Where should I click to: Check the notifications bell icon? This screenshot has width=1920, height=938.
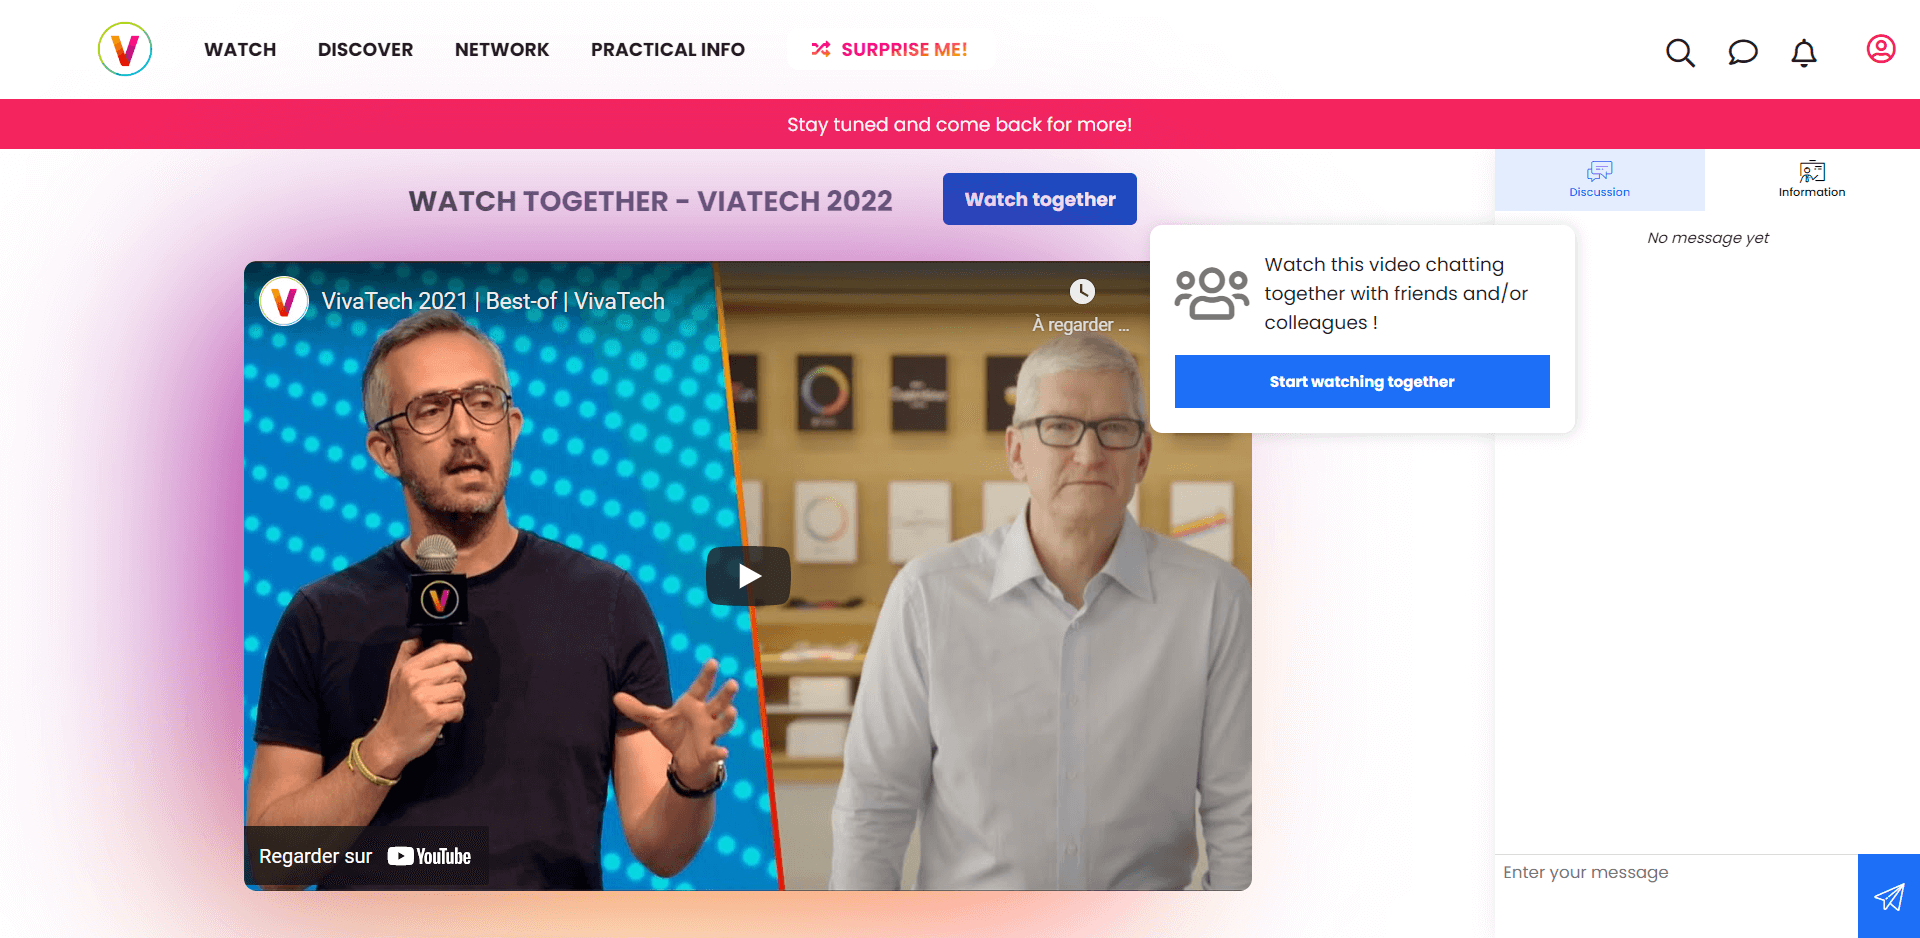[1804, 53]
